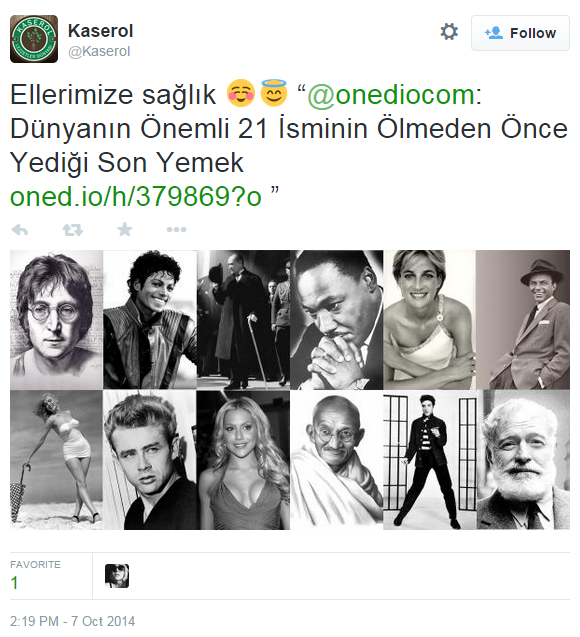Follow the Kaserol account
The width and height of the screenshot is (580, 637).
[520, 33]
